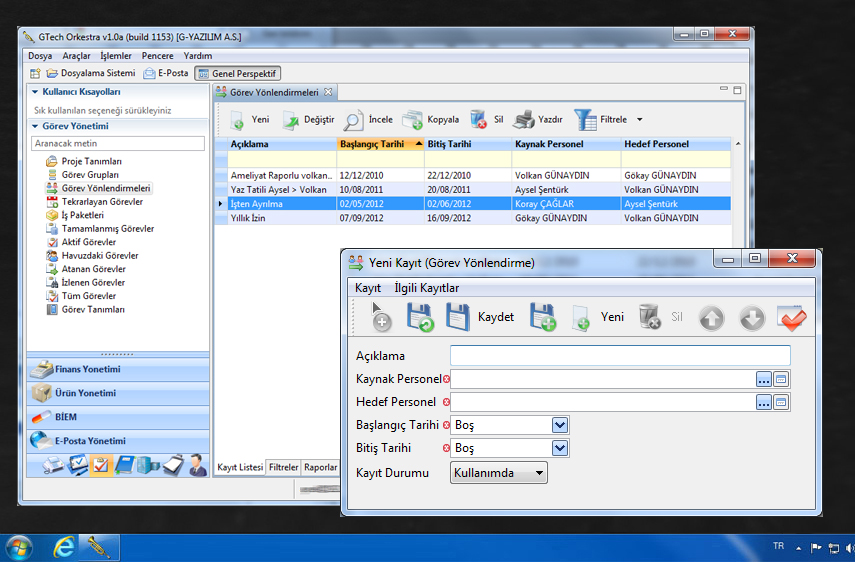Image resolution: width=855 pixels, height=562 pixels.
Task: Click the save-and-refresh disk icon in dialog
Action: [x=420, y=318]
